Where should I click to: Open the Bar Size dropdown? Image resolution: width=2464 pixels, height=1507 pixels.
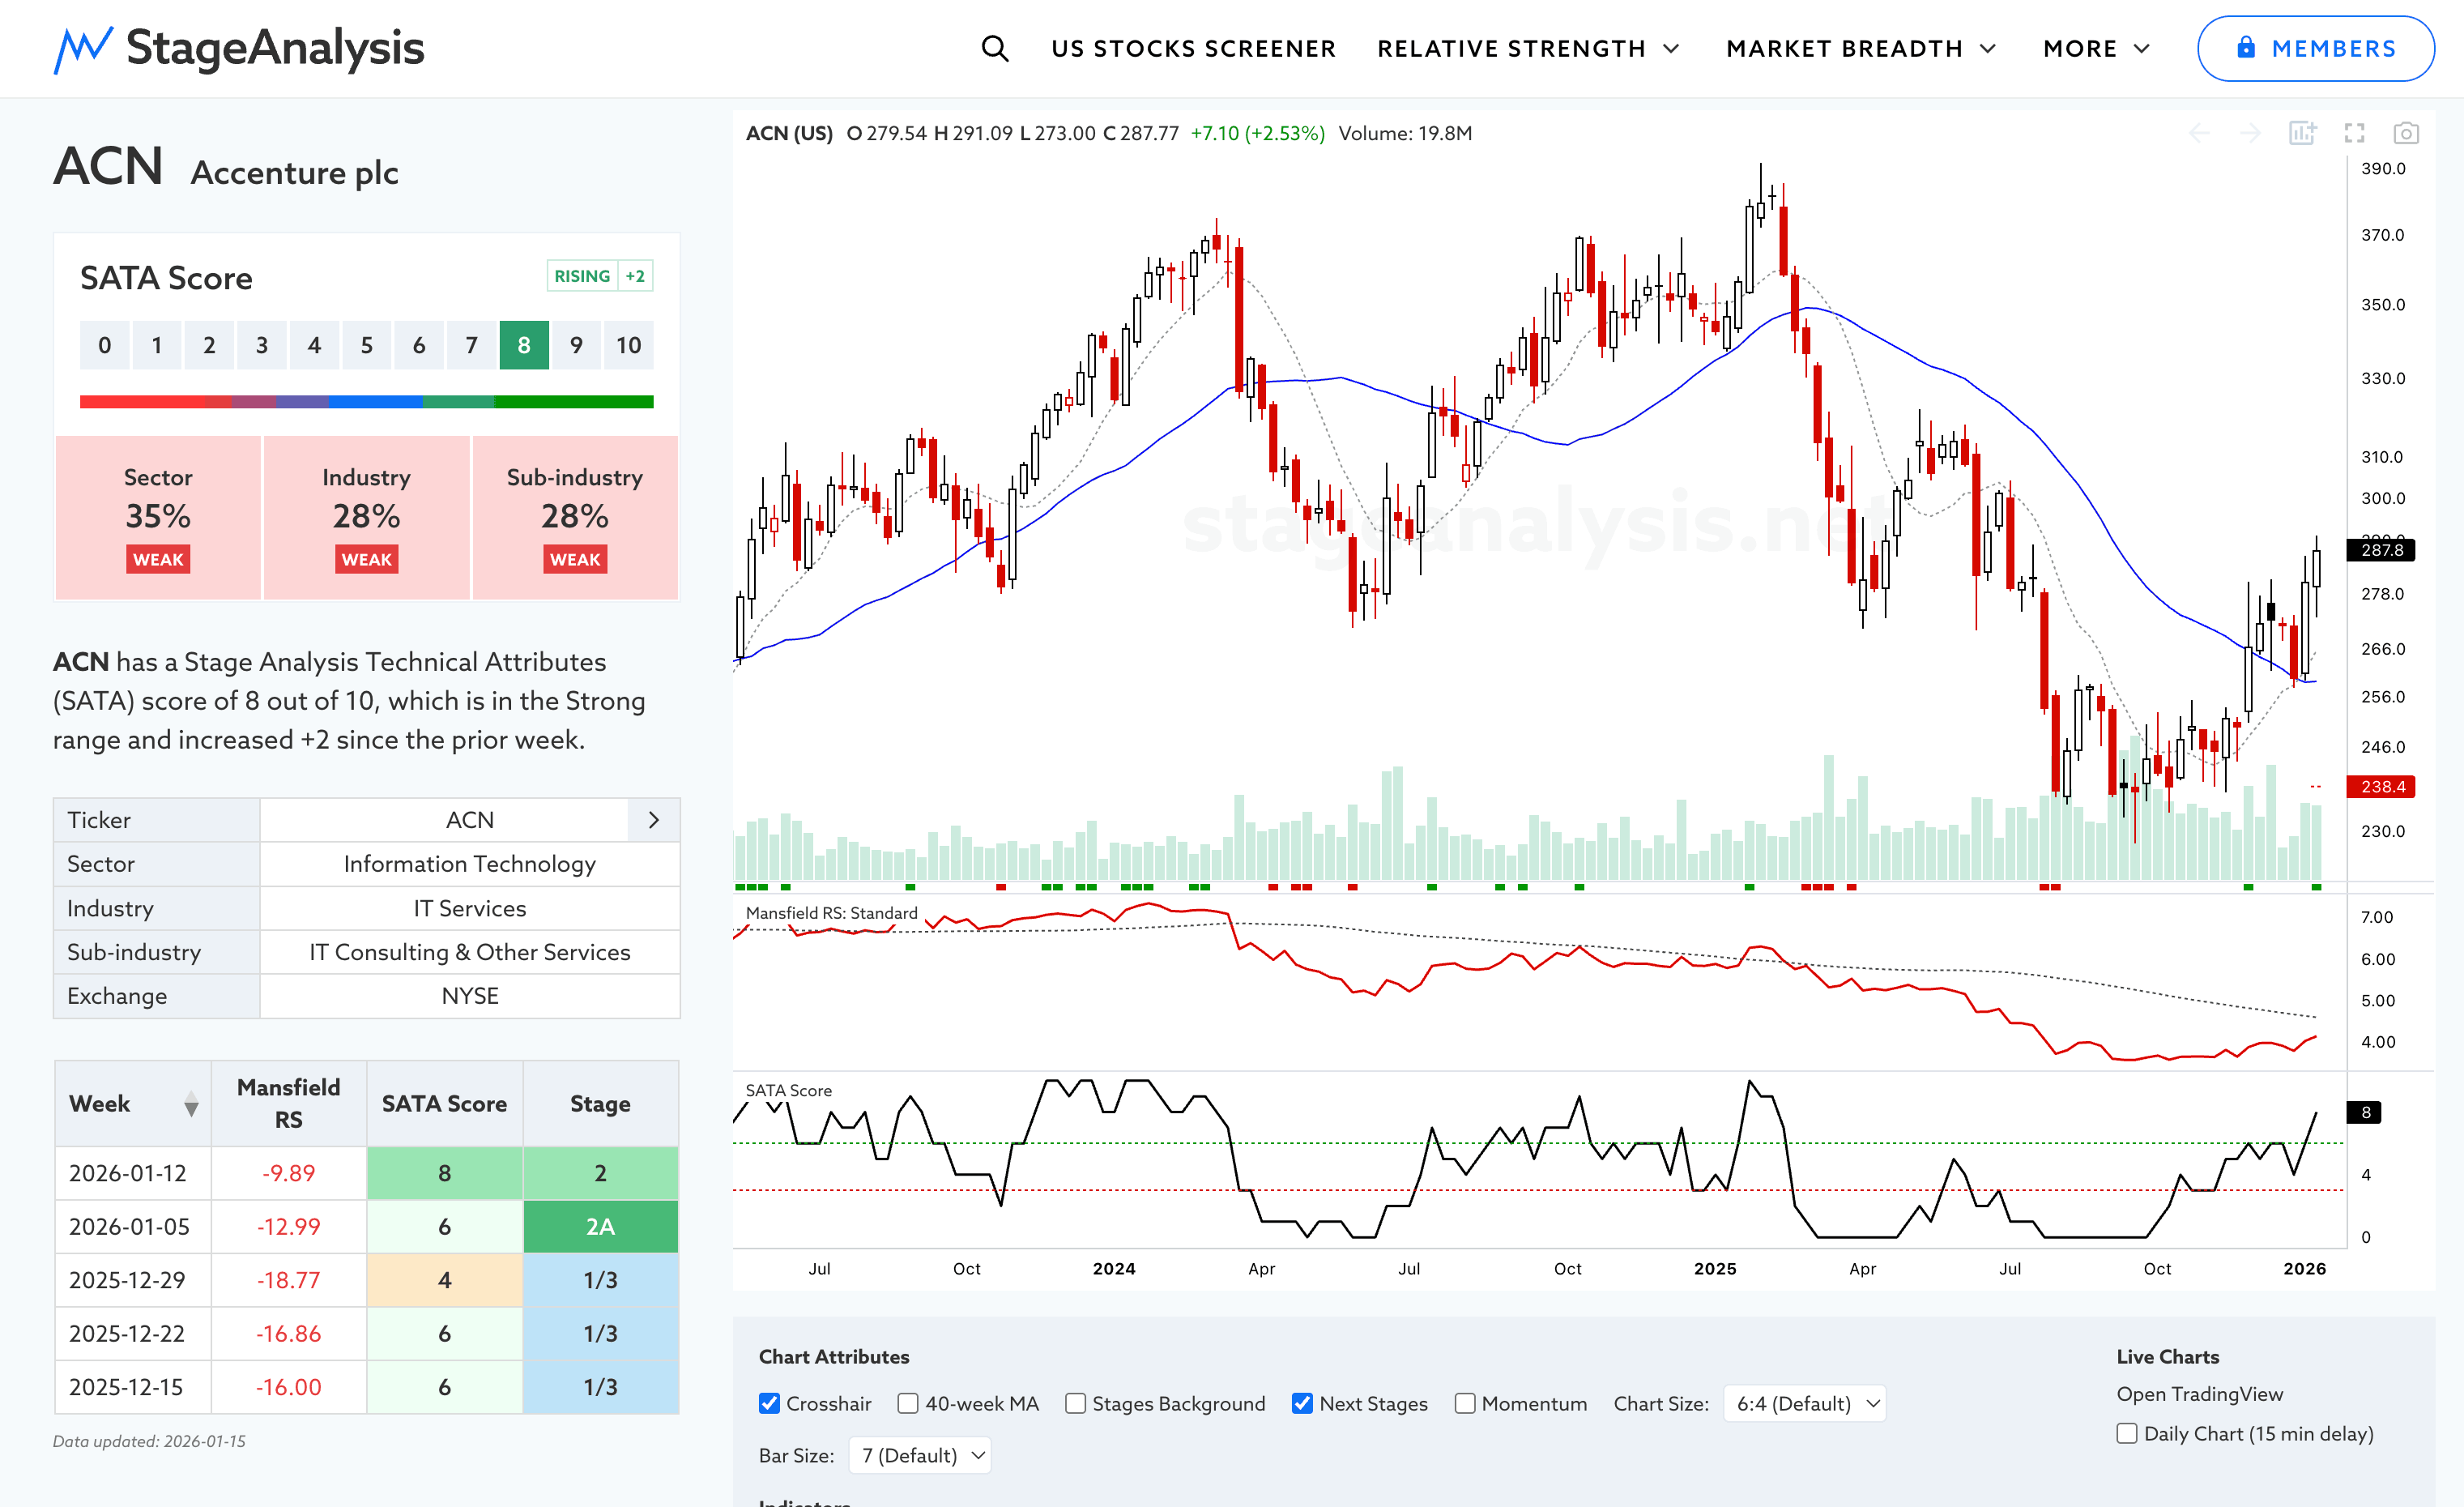click(920, 1455)
